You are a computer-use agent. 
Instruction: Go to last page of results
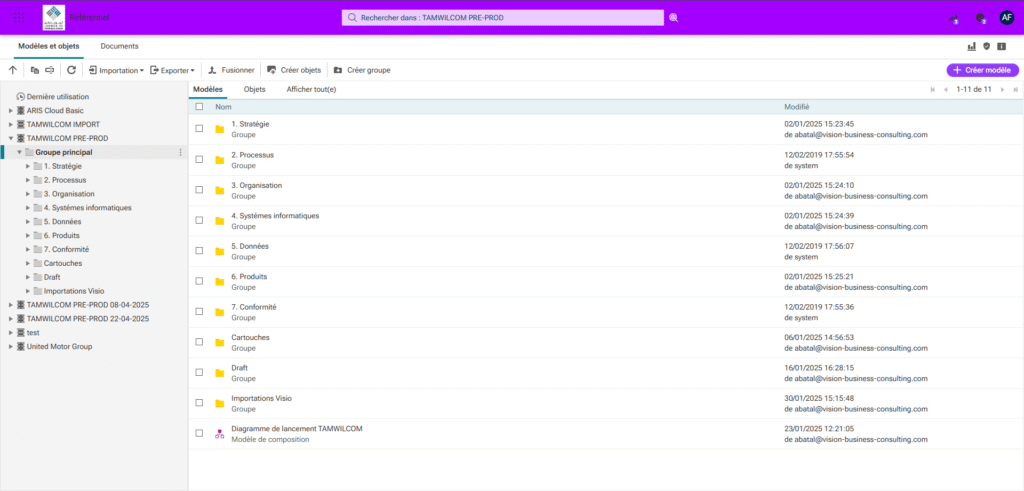pyautogui.click(x=1016, y=89)
